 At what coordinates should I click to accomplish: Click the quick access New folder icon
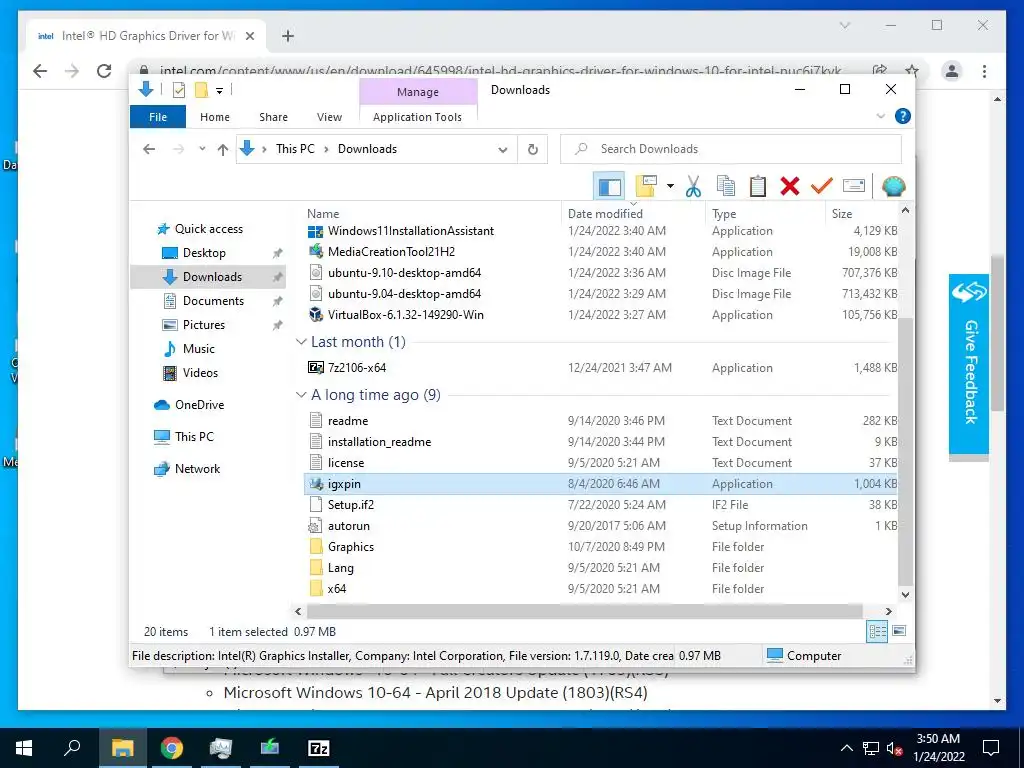[x=201, y=90]
